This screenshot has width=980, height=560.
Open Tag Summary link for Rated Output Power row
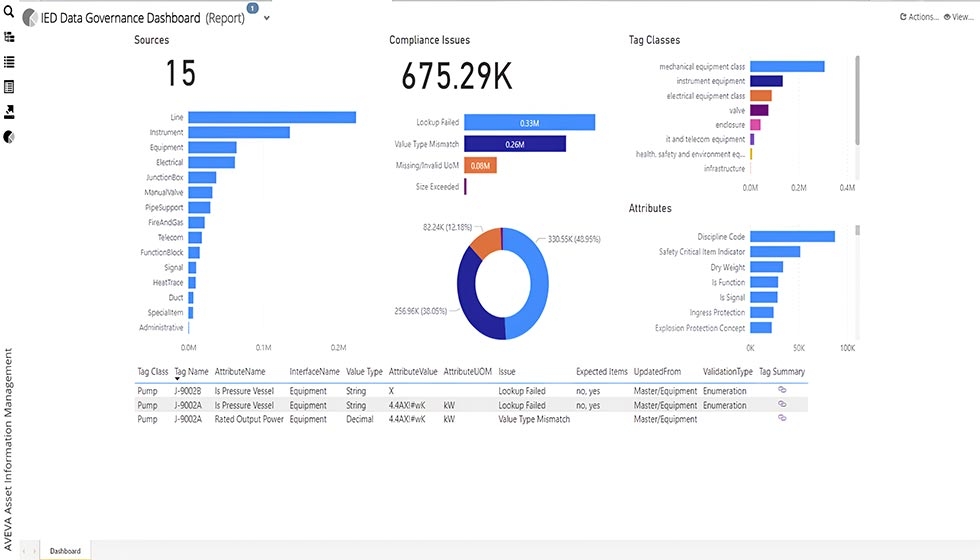782,418
